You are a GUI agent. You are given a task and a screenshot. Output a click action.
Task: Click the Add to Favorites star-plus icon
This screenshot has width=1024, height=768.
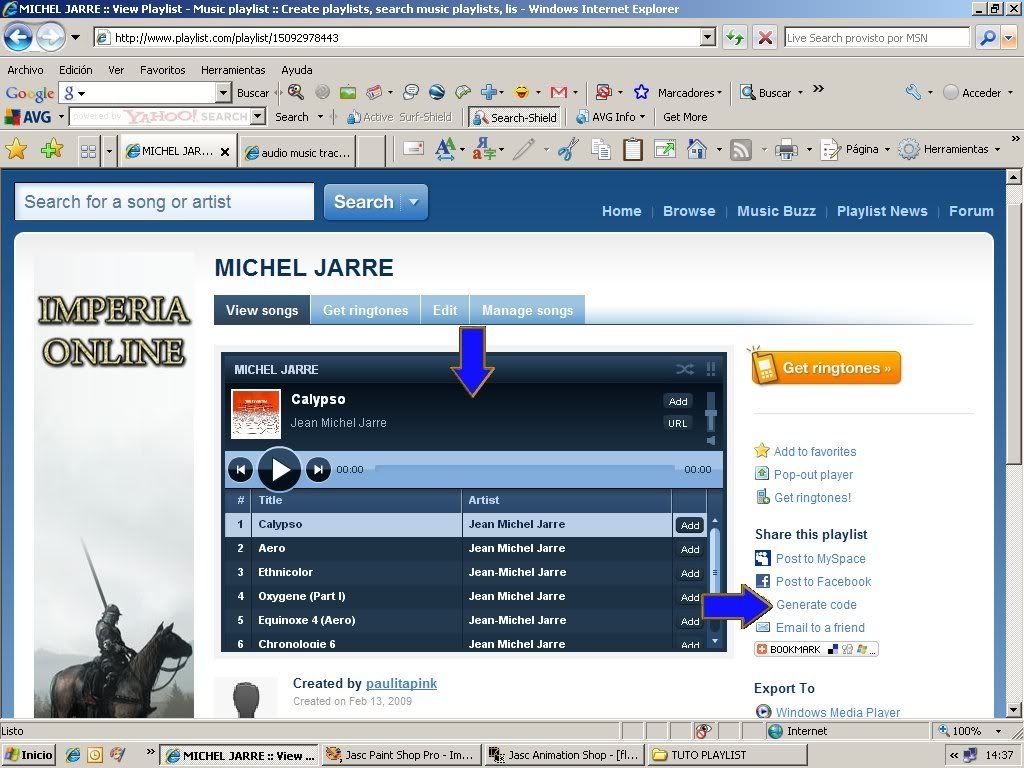click(52, 150)
